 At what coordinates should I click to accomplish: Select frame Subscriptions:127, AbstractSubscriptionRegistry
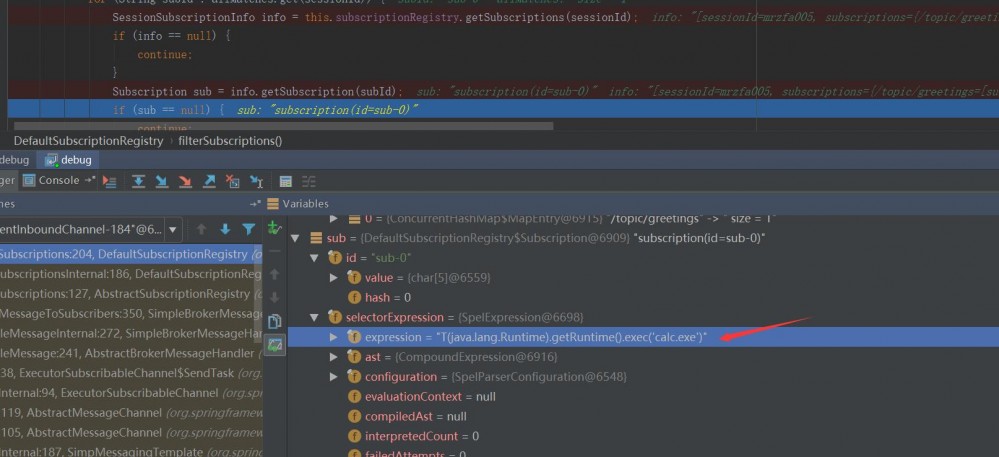click(131, 294)
